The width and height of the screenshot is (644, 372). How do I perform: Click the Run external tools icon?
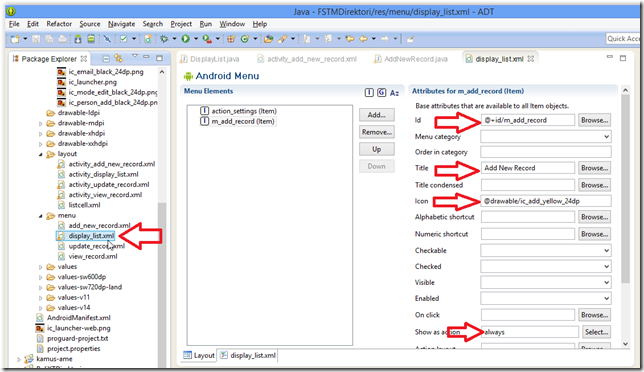coord(207,39)
